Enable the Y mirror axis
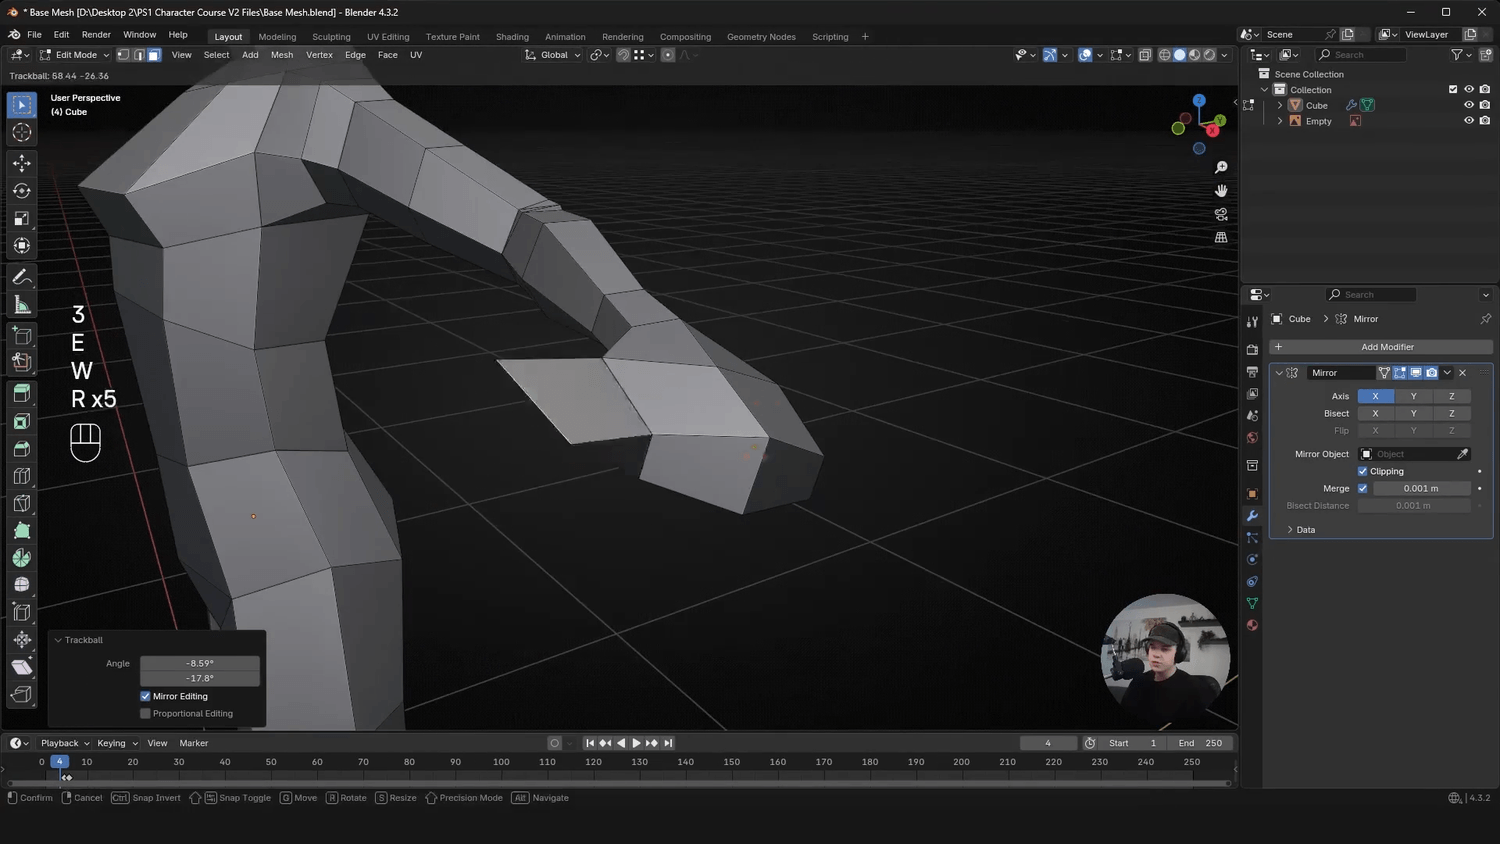1500x844 pixels. pos(1413,396)
